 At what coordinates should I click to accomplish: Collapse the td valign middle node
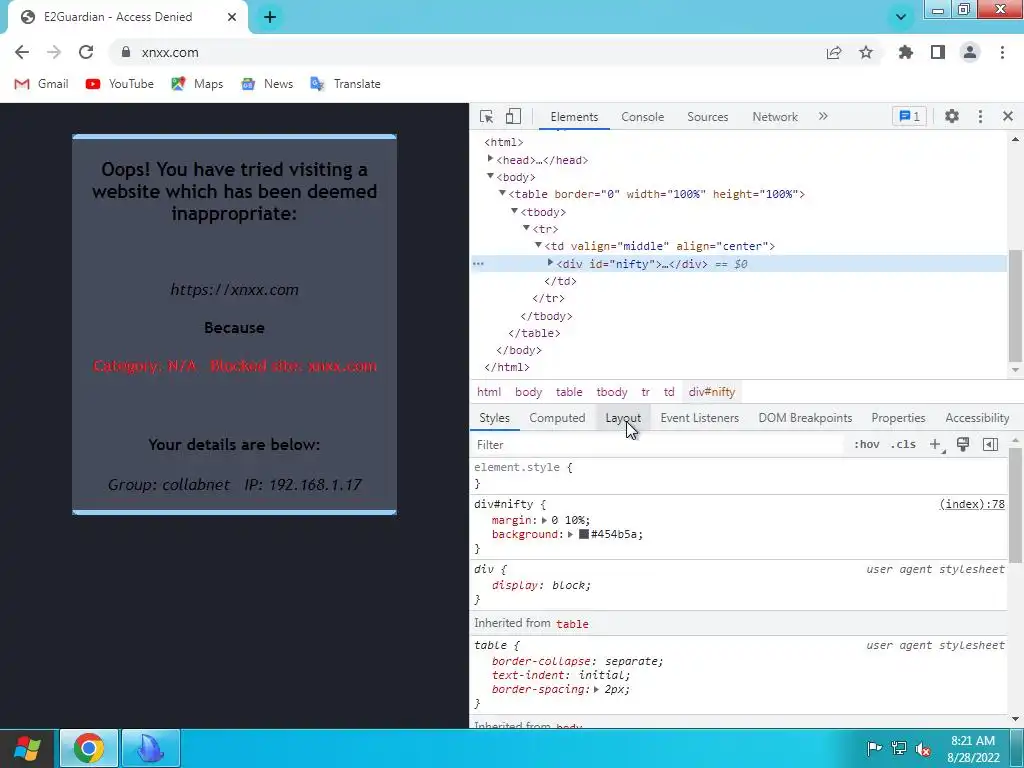538,245
